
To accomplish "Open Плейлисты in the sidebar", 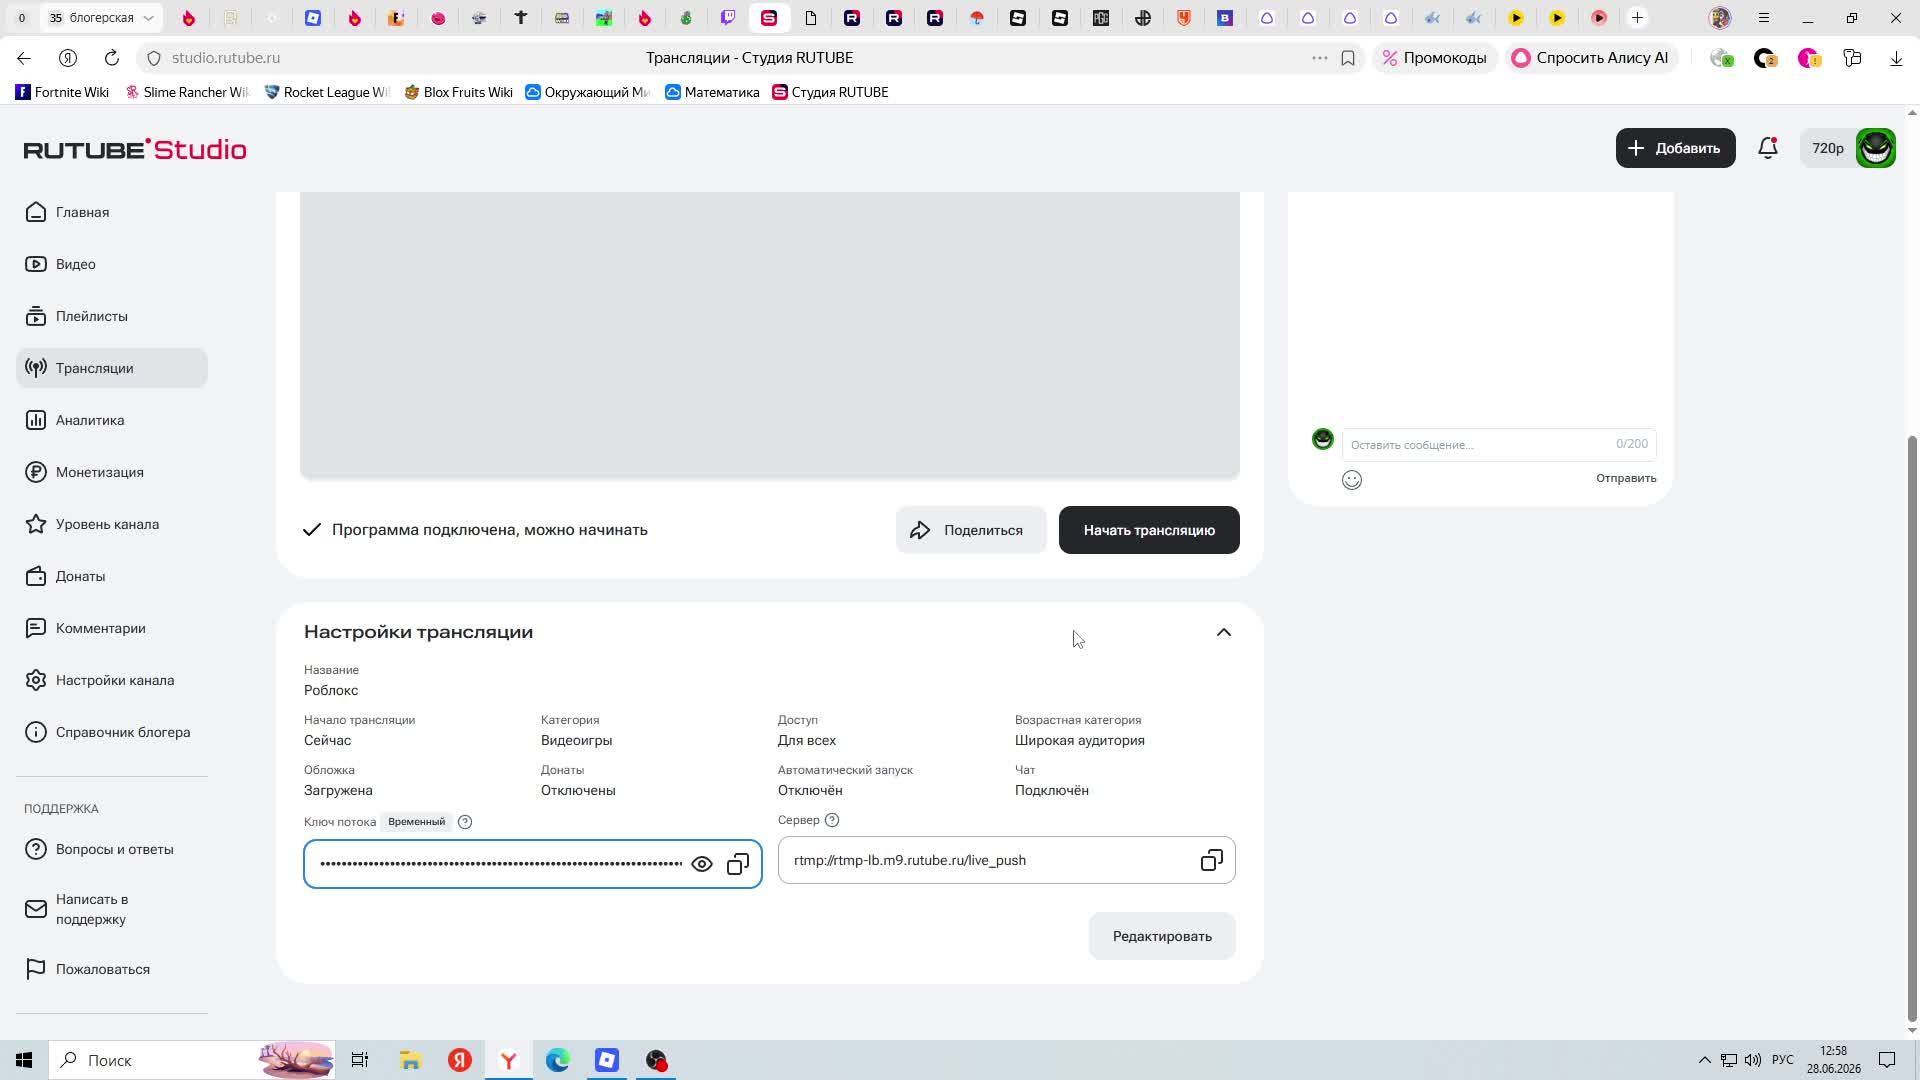I will pos(112,316).
